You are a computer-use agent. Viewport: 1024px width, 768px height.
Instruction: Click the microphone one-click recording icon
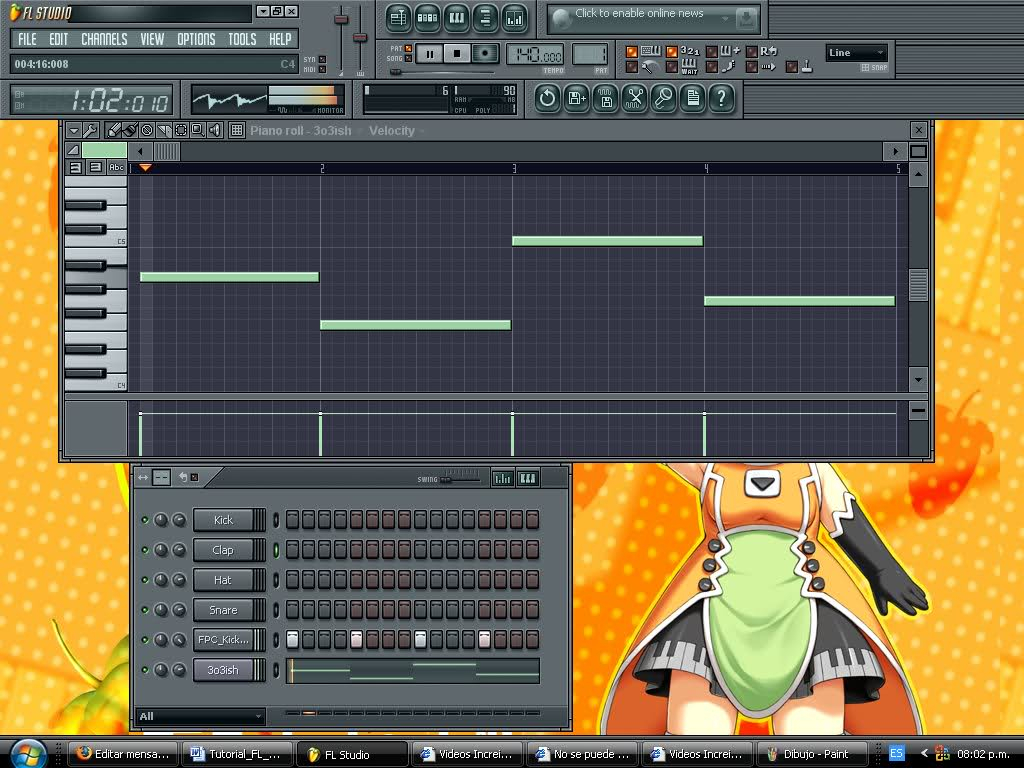[x=663, y=97]
